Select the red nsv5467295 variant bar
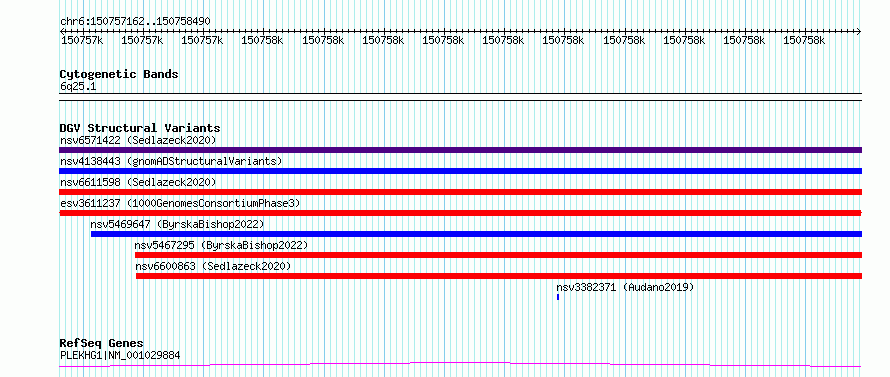The image size is (890, 377). tap(498, 255)
